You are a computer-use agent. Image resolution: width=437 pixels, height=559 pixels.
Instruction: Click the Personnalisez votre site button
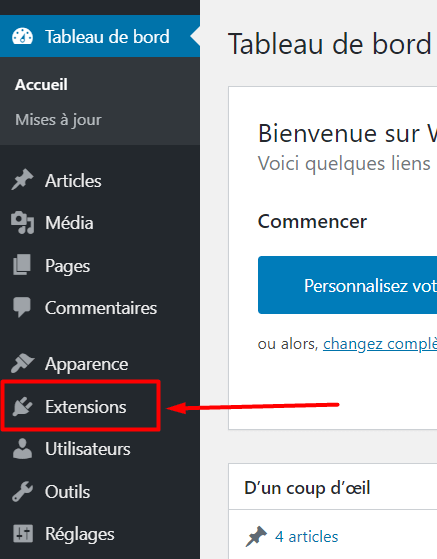[x=348, y=285]
